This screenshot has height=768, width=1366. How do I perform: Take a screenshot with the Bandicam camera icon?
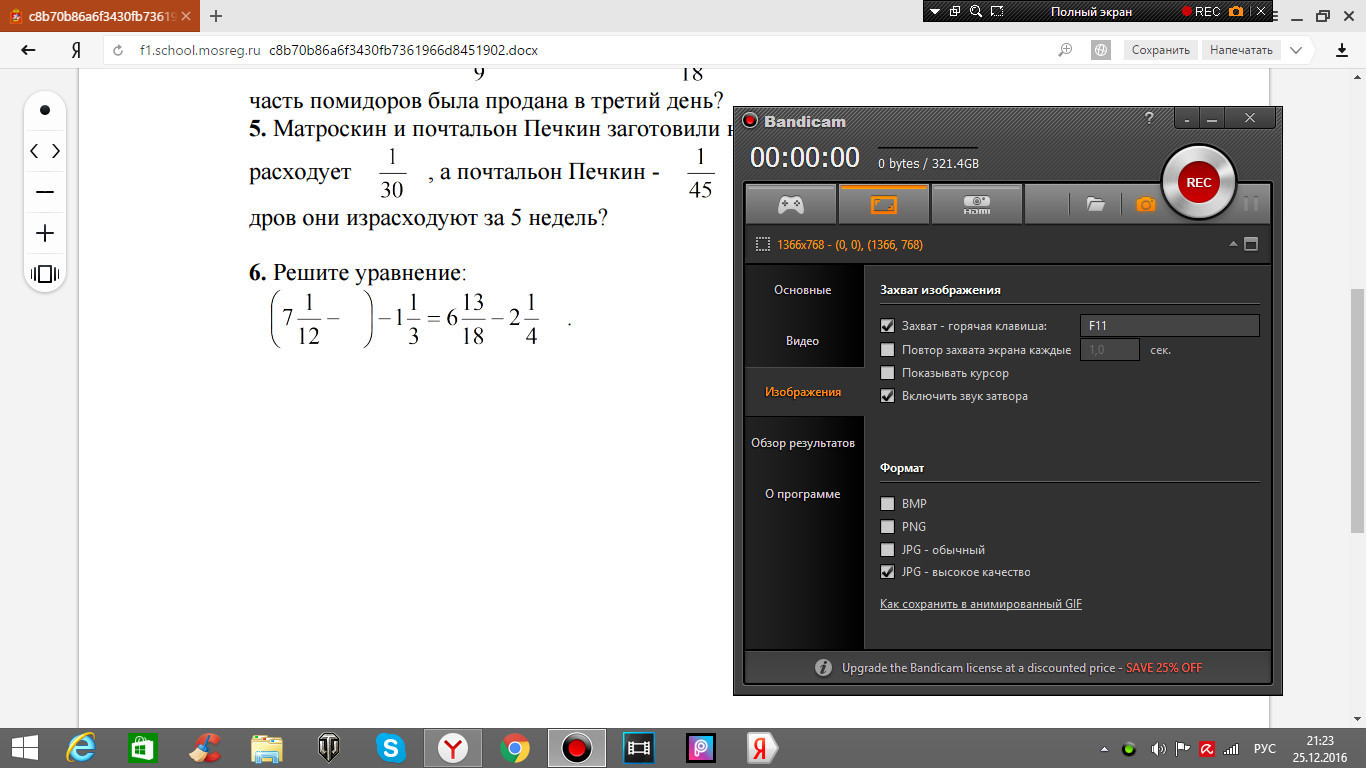coord(1146,204)
